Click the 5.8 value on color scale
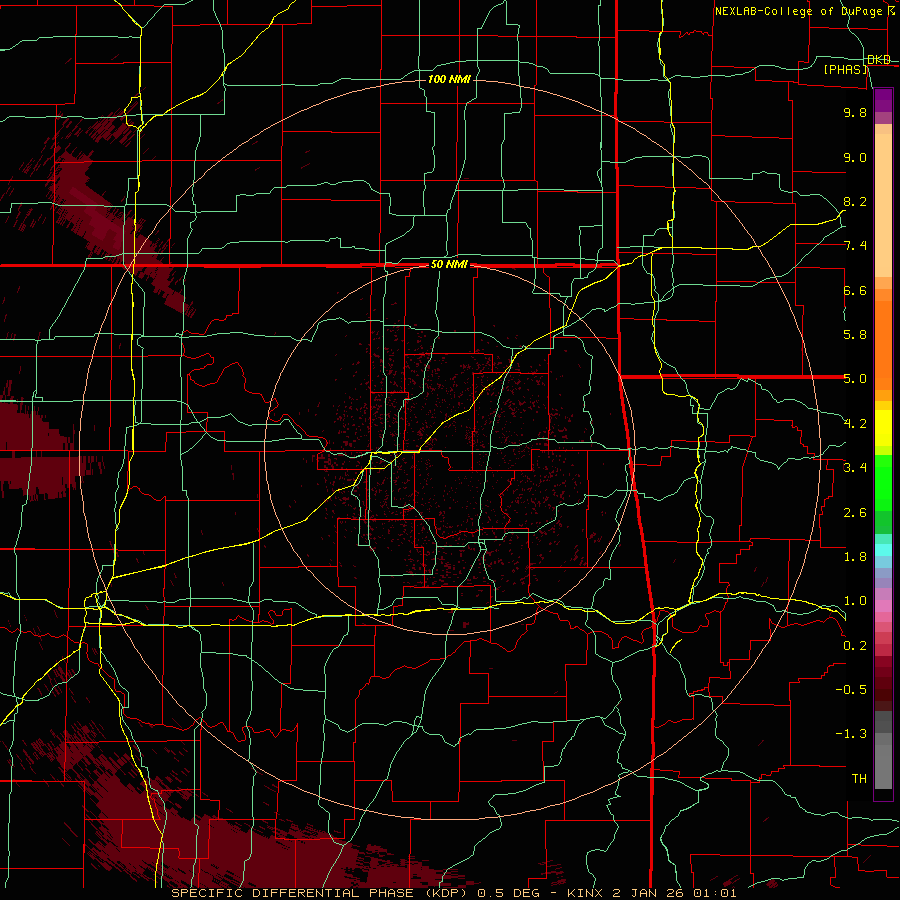Viewport: 900px width, 900px height. (855, 335)
